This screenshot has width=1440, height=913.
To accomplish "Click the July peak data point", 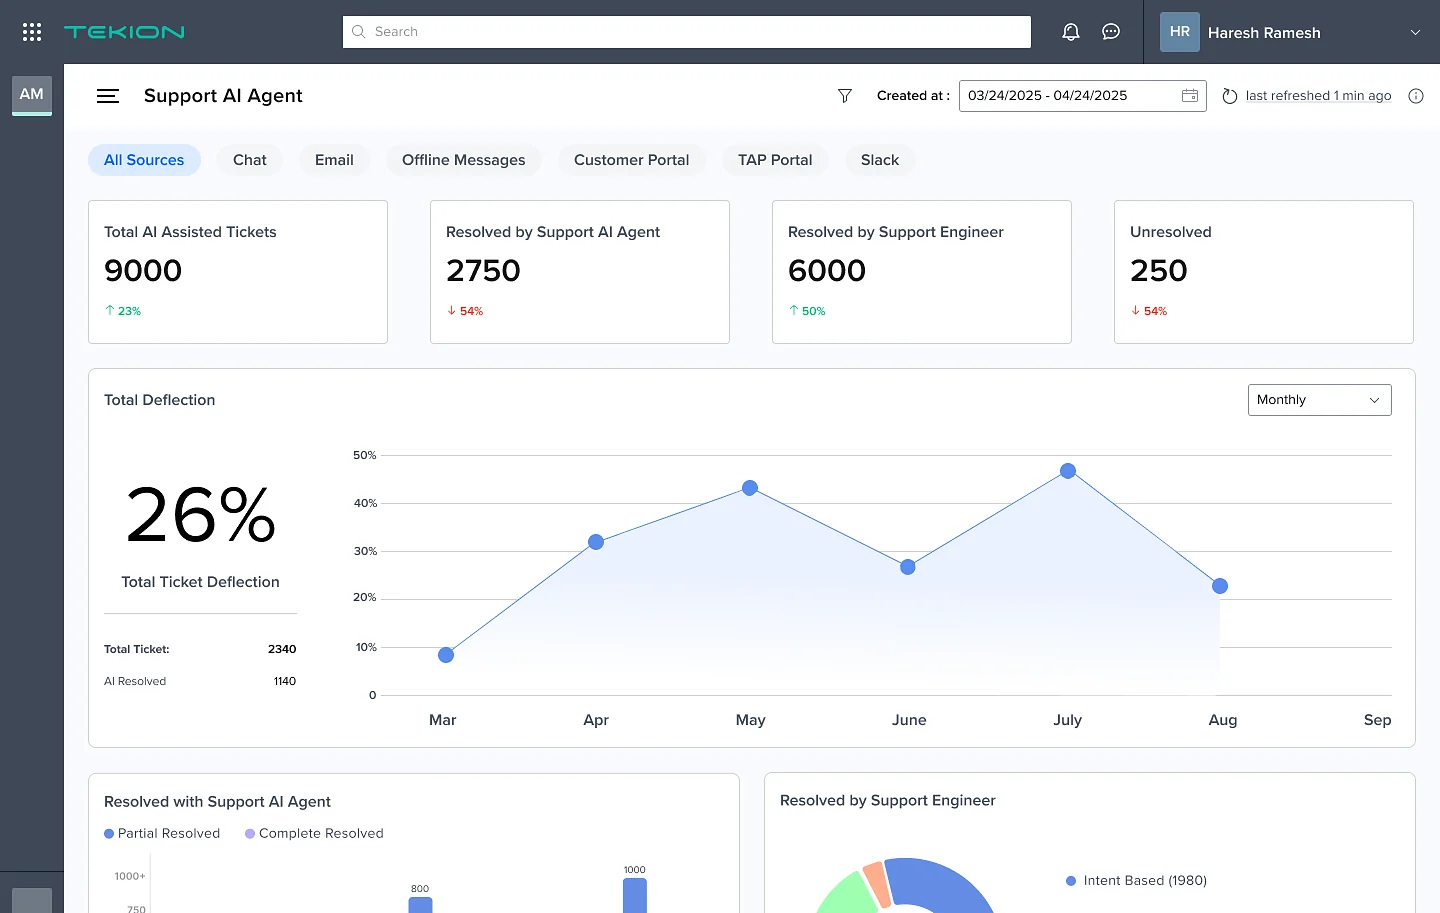I will [1068, 471].
